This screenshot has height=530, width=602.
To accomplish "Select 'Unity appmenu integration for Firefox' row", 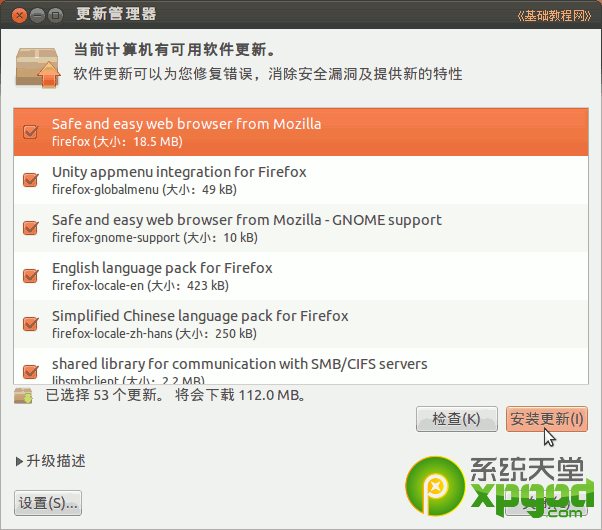I will [301, 180].
